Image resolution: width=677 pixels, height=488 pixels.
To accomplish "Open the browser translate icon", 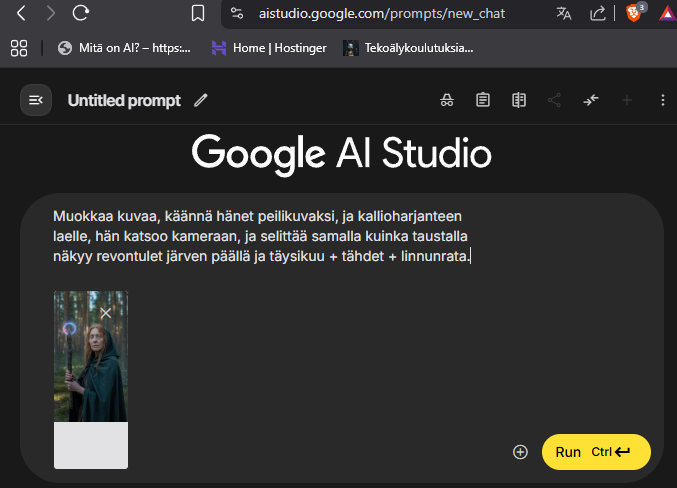I will (x=563, y=13).
